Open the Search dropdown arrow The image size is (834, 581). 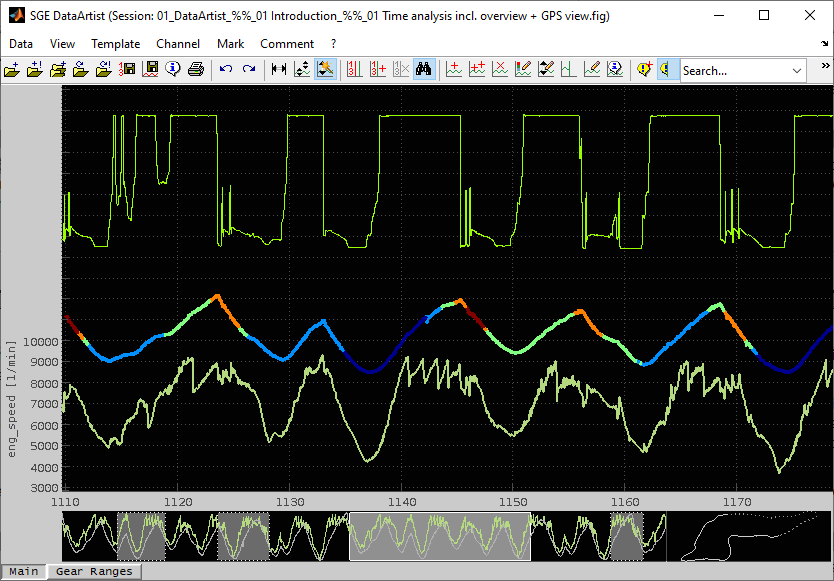[x=797, y=71]
